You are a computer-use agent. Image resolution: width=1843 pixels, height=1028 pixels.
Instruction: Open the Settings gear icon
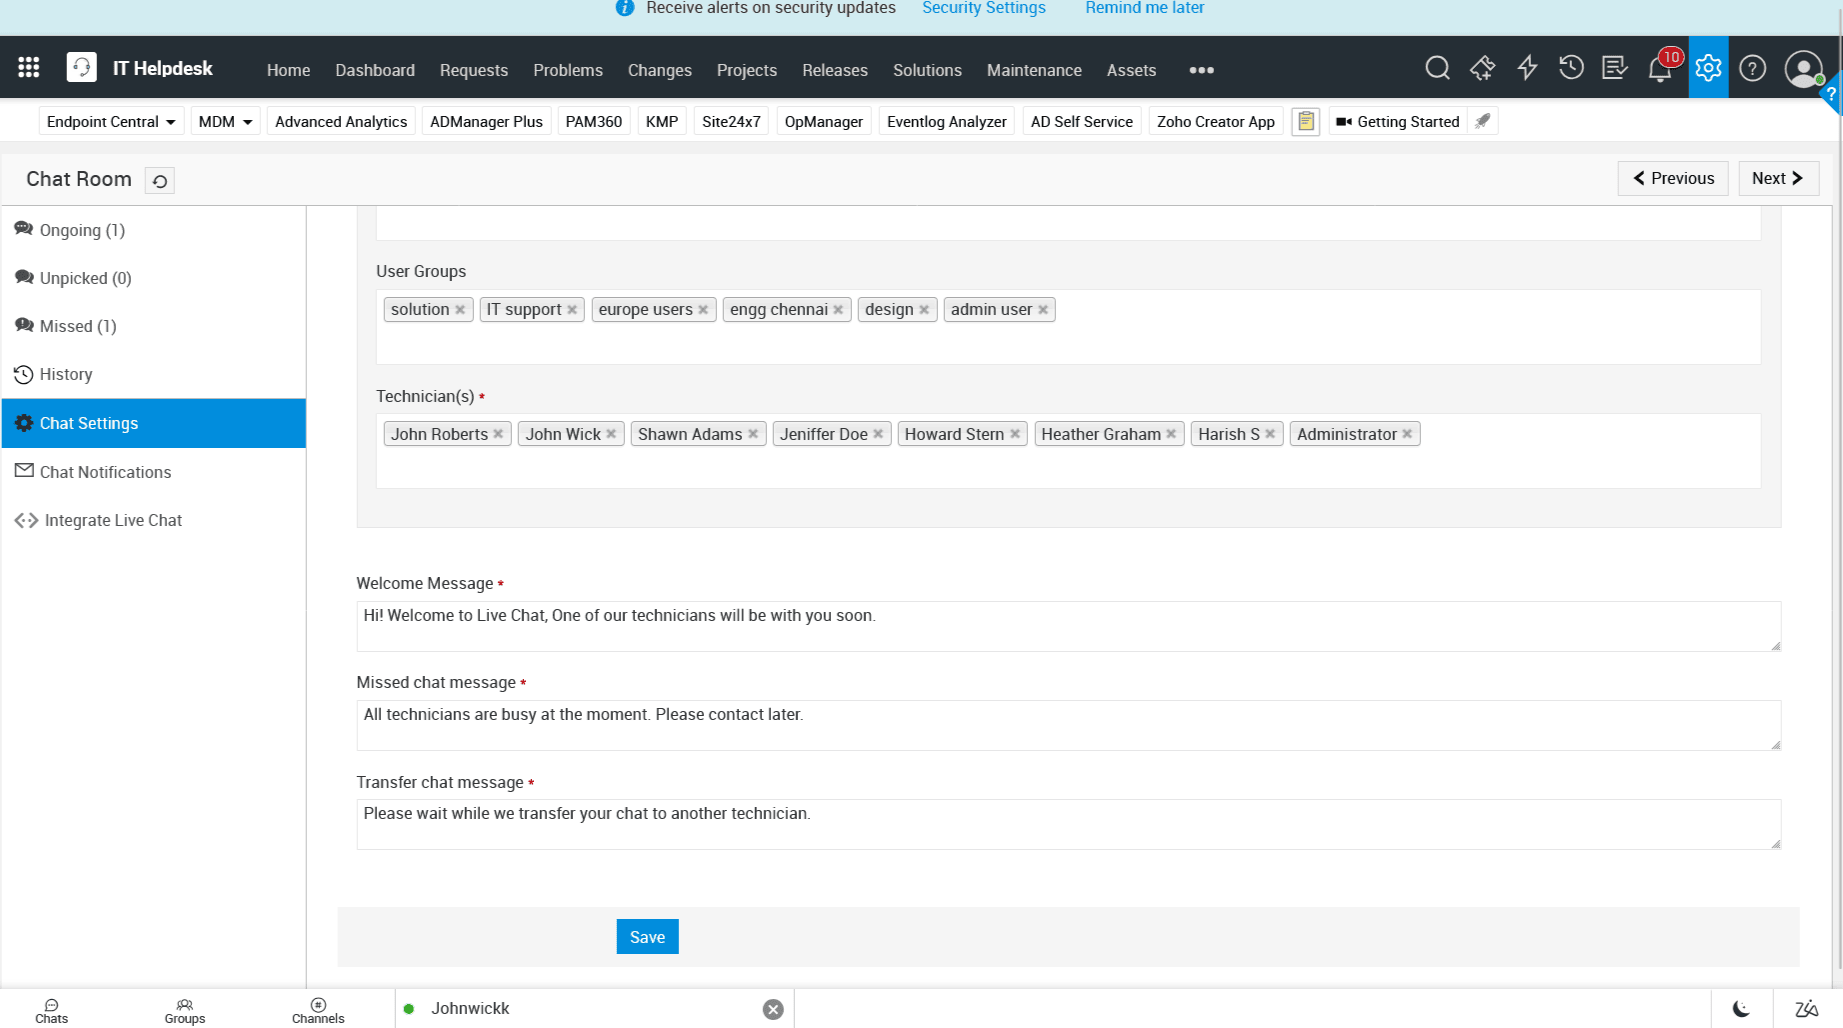(x=1707, y=68)
